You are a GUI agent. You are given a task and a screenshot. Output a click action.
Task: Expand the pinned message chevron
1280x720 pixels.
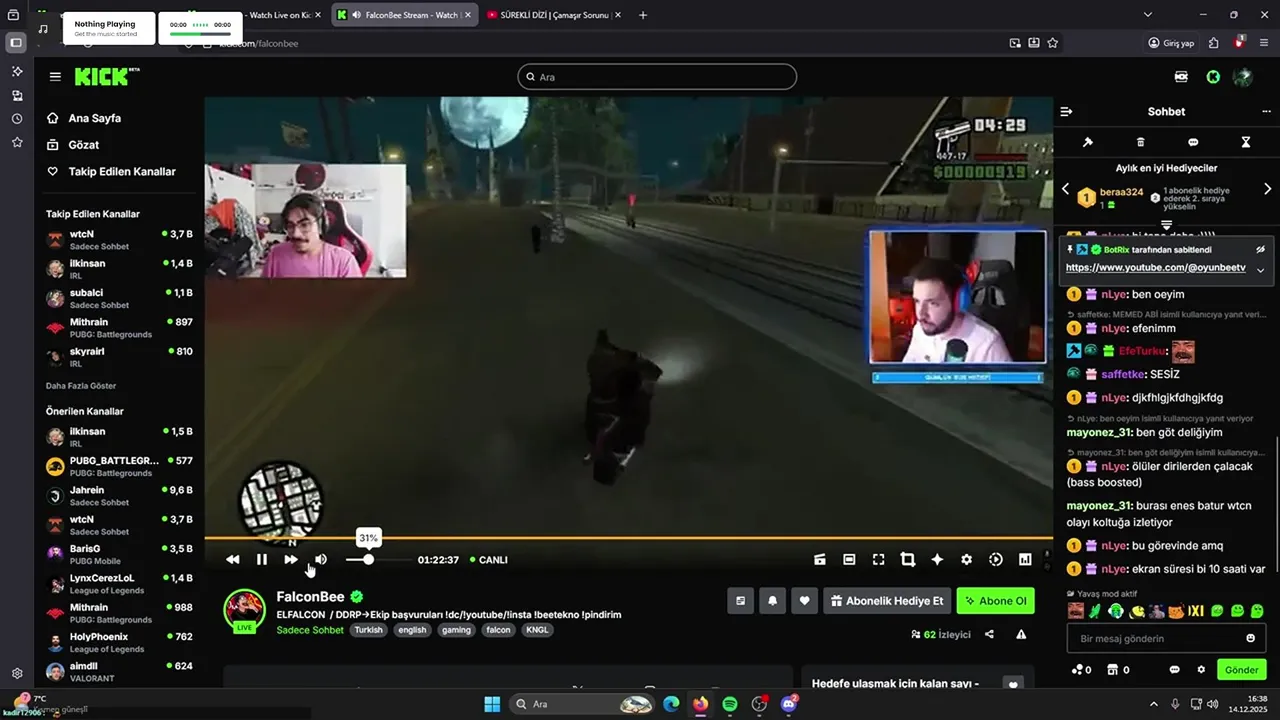point(1260,270)
